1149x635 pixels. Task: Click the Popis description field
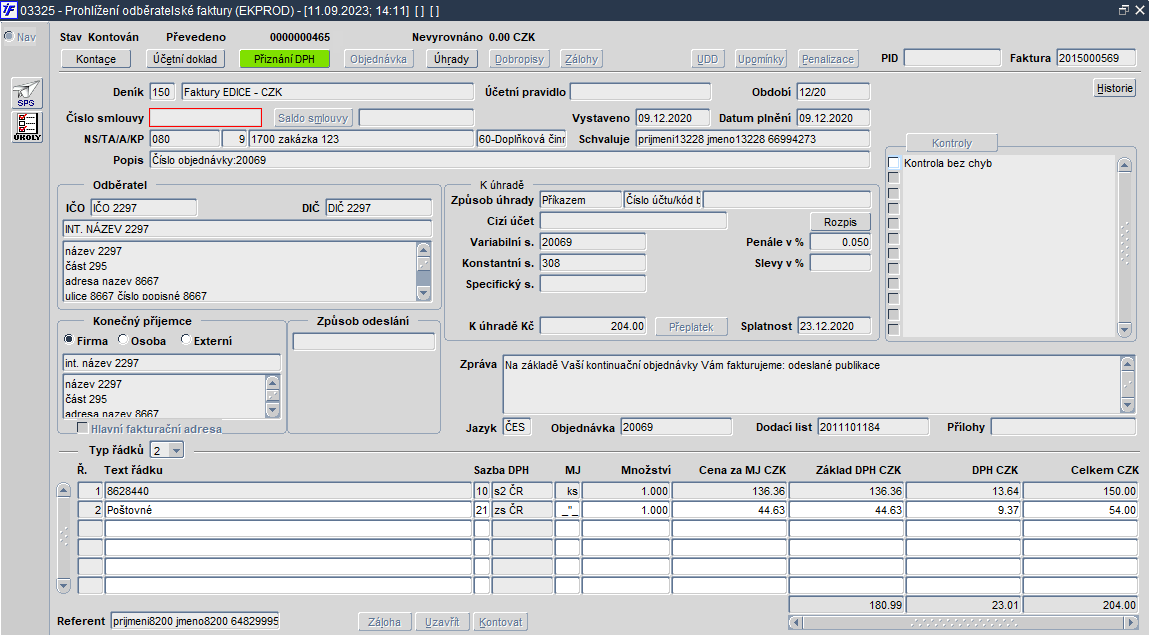click(510, 160)
